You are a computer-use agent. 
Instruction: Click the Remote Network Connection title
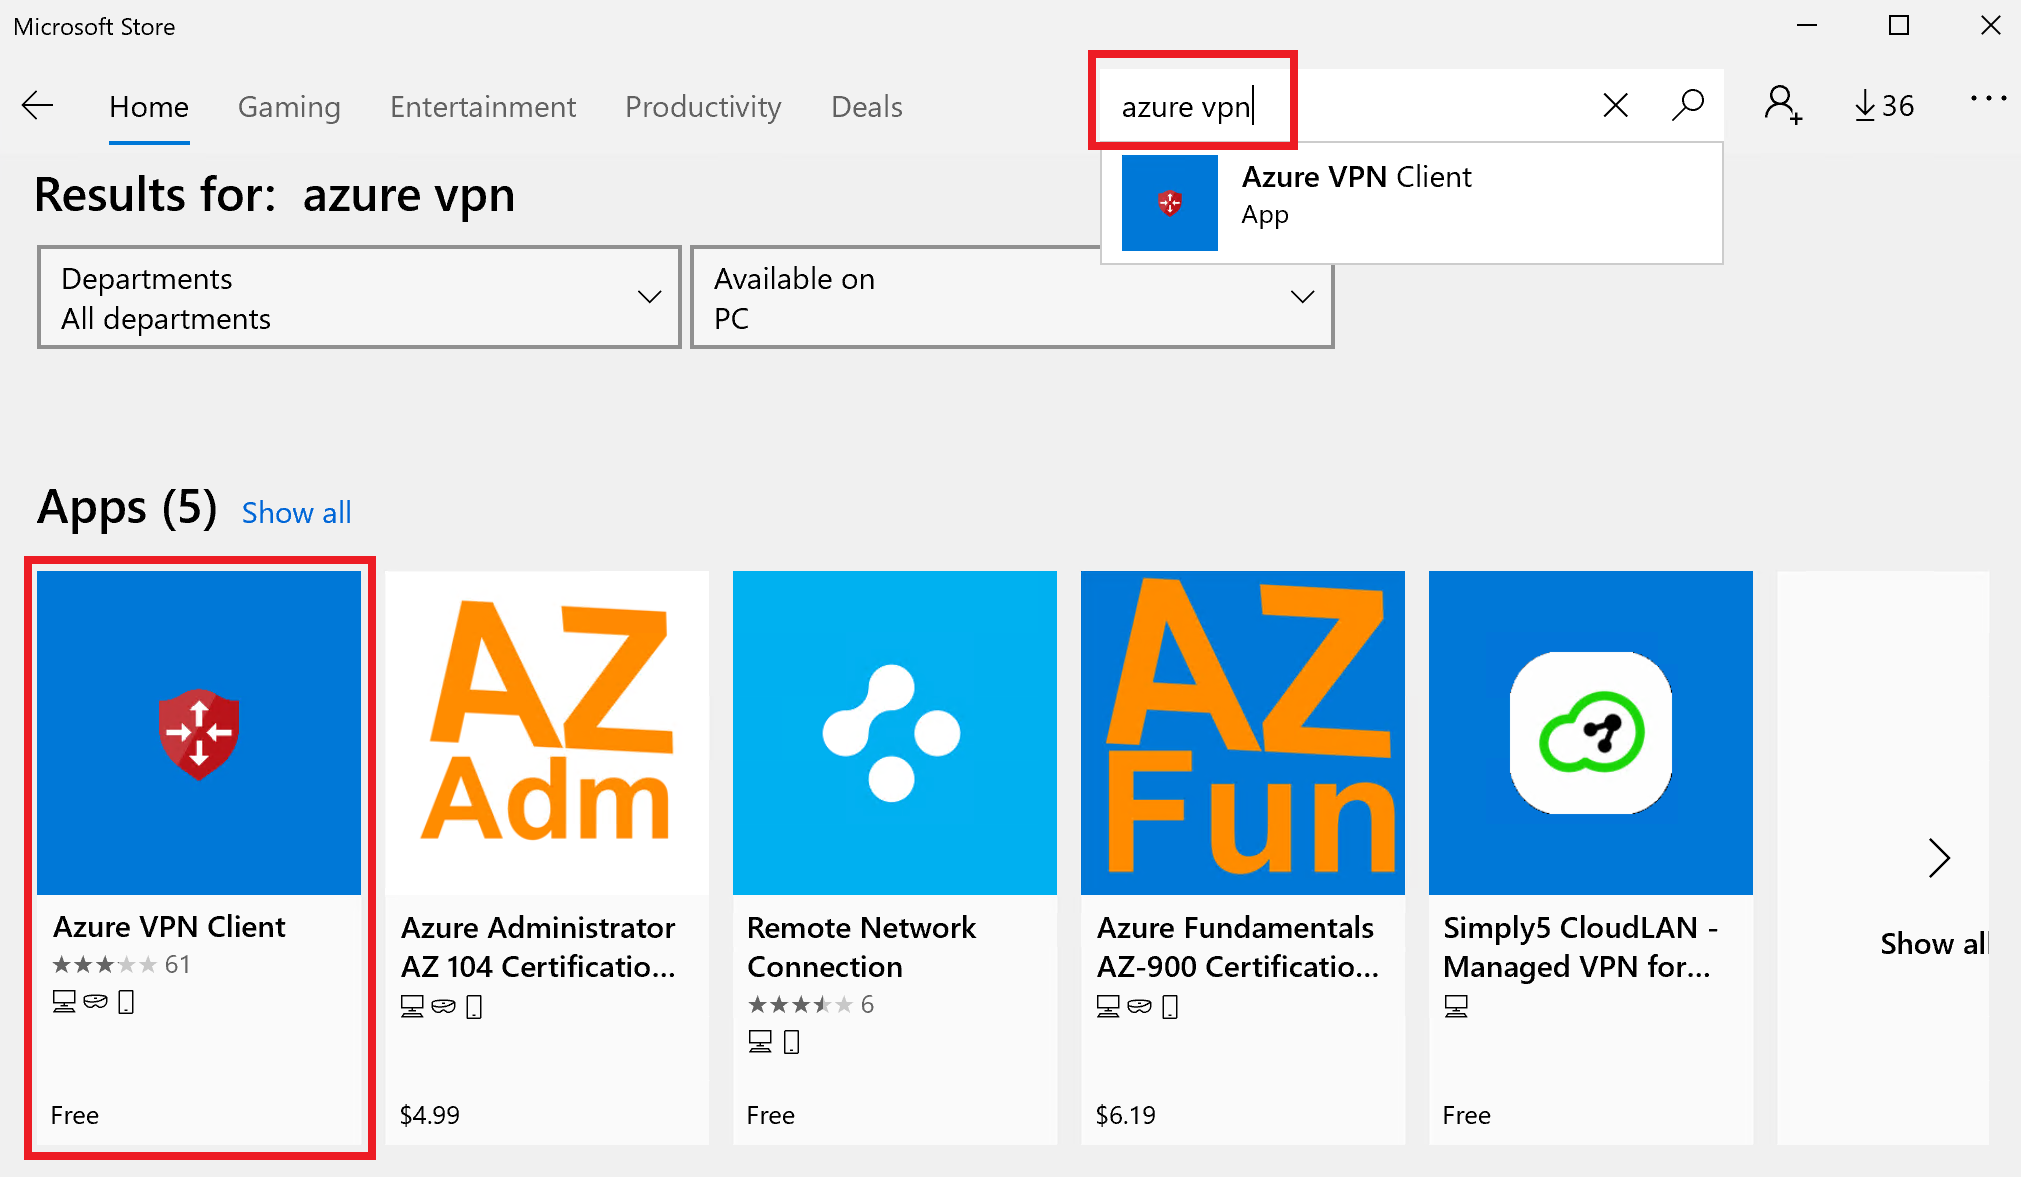coord(861,947)
